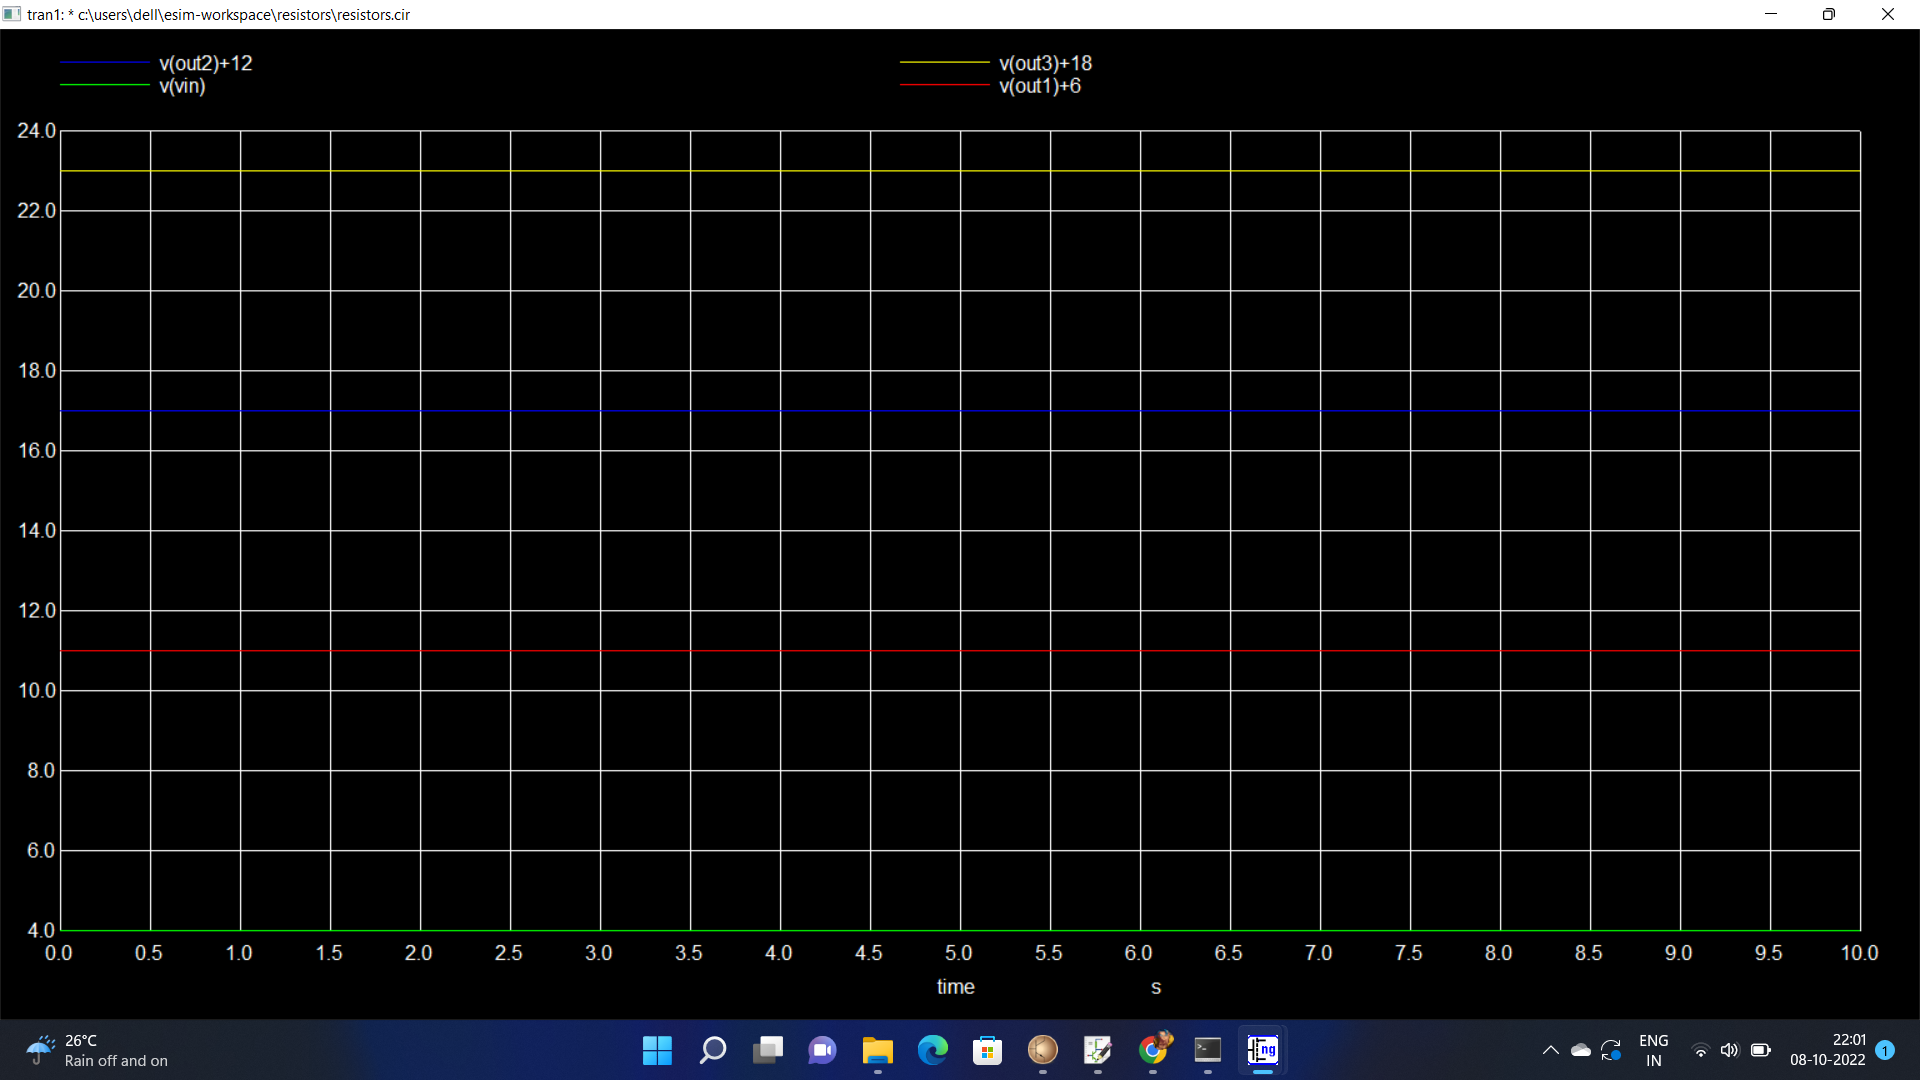Open Task View in taskbar
Viewport: 1920px width, 1080px height.
point(768,1050)
